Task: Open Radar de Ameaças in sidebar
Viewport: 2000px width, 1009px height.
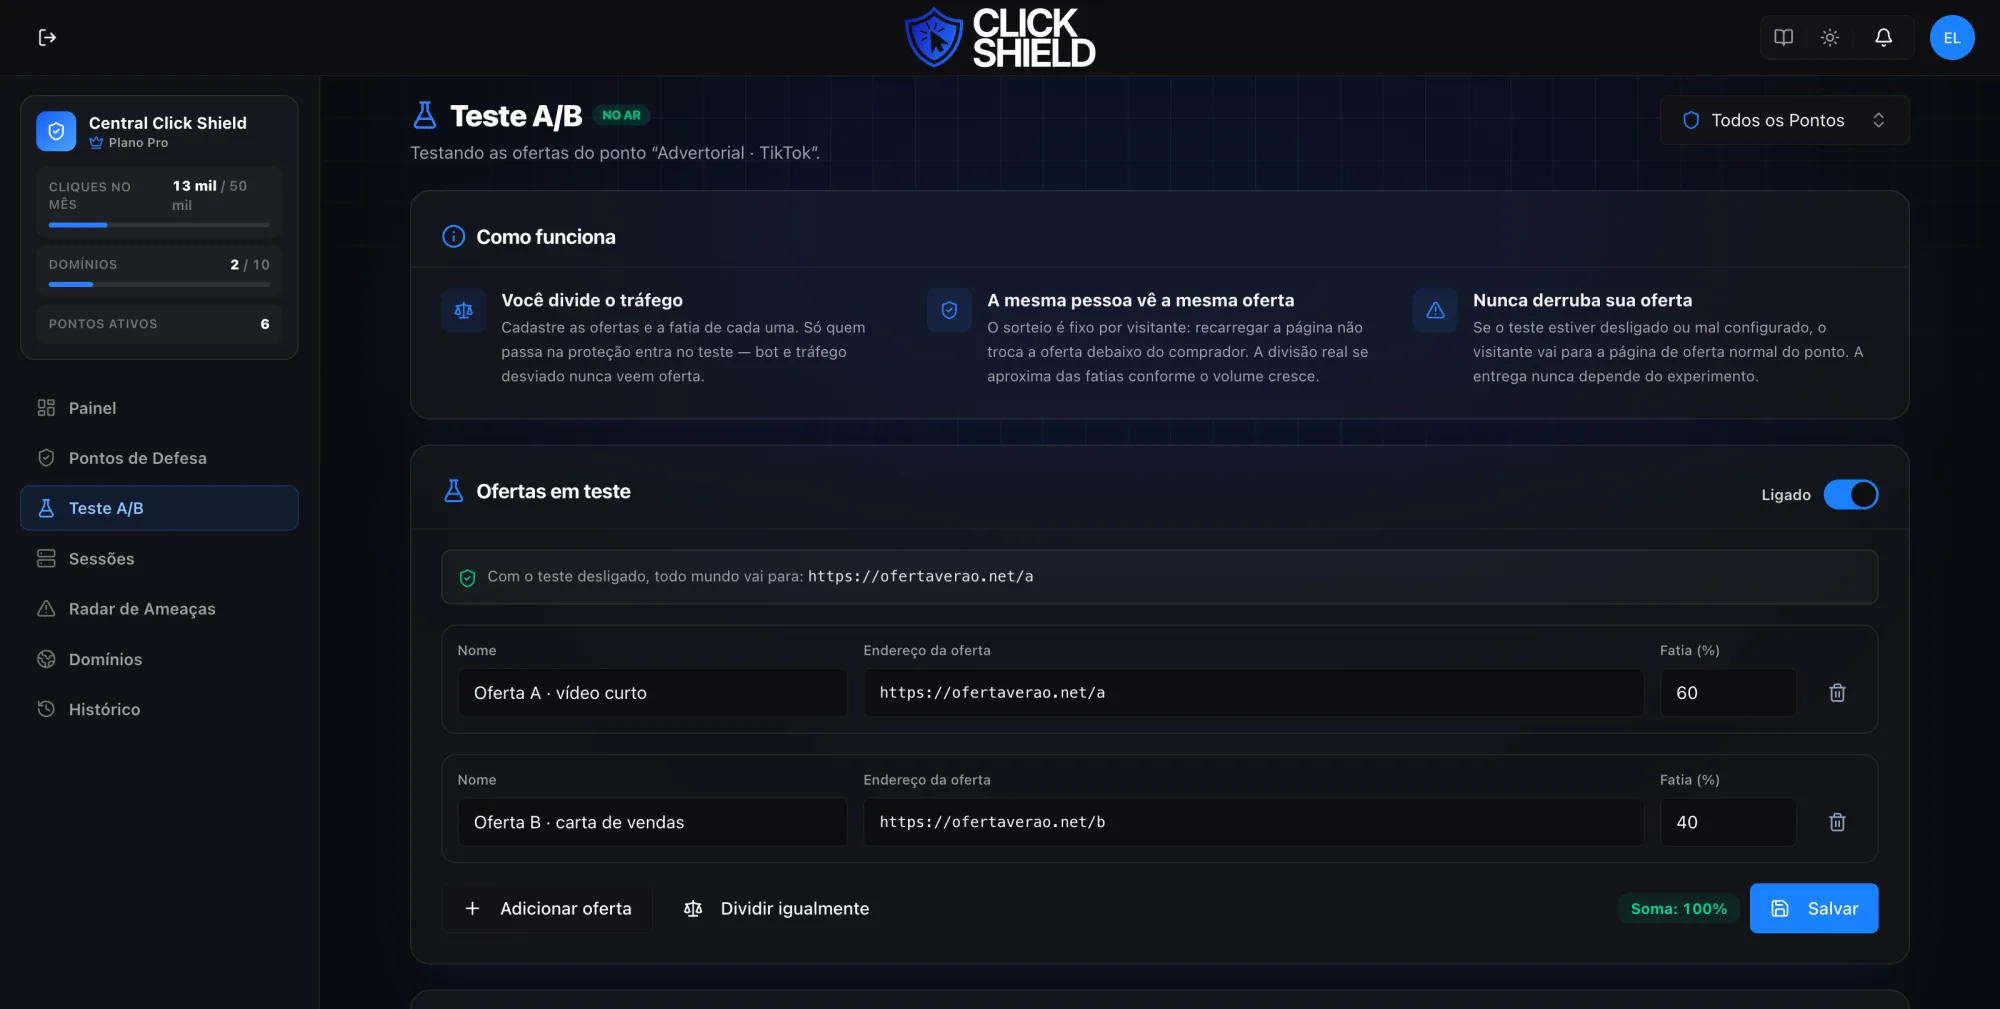Action: click(159, 609)
